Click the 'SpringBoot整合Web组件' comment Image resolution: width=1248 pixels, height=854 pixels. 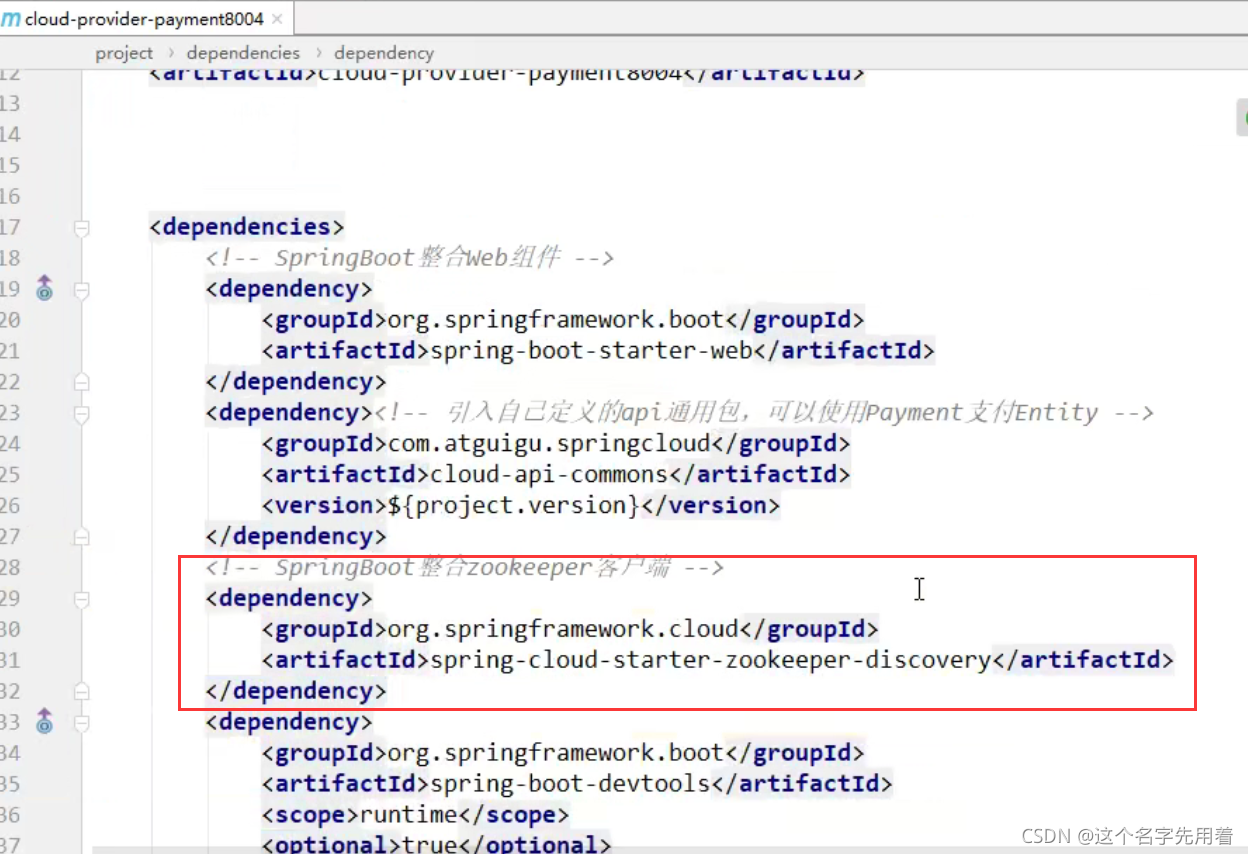point(410,258)
